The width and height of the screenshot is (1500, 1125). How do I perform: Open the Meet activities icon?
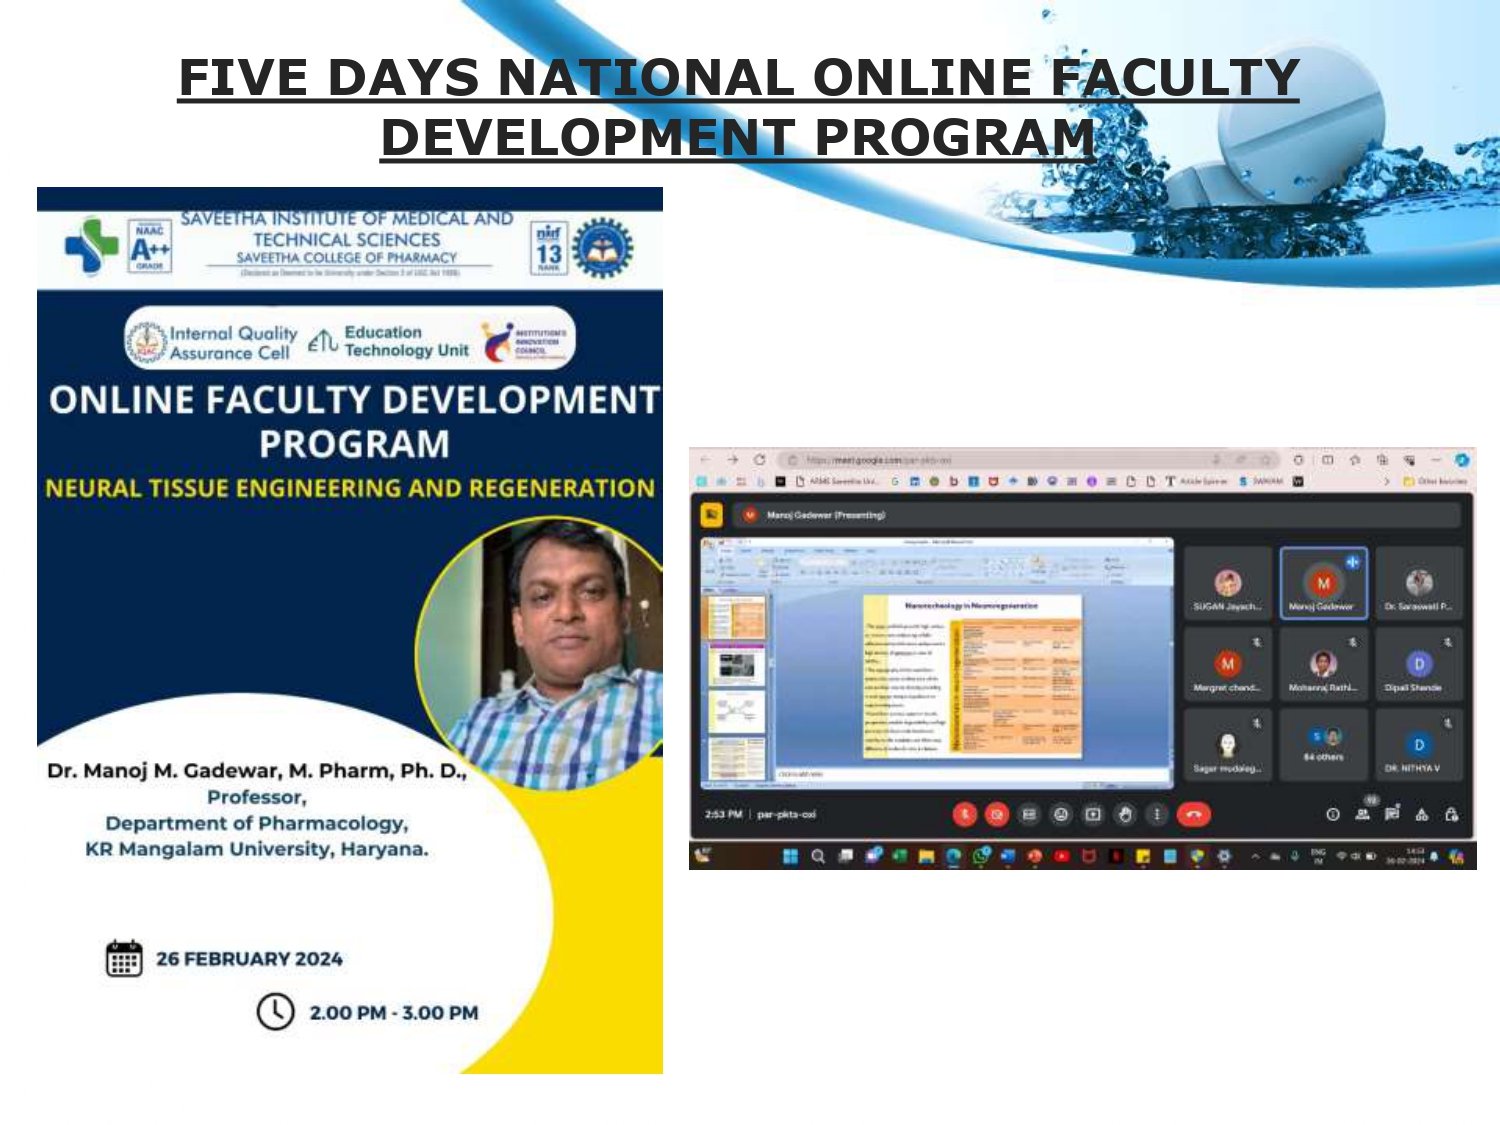click(1422, 815)
